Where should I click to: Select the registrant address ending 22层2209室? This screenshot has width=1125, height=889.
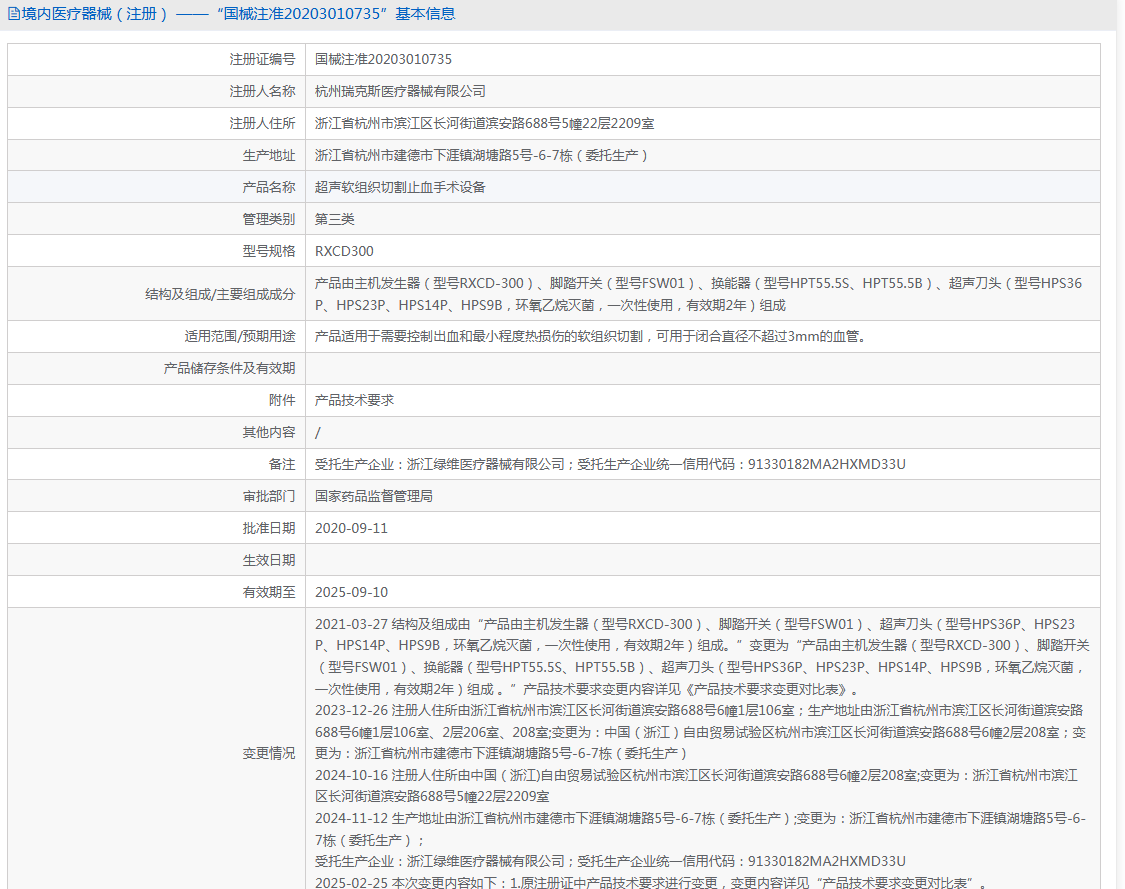(x=484, y=123)
